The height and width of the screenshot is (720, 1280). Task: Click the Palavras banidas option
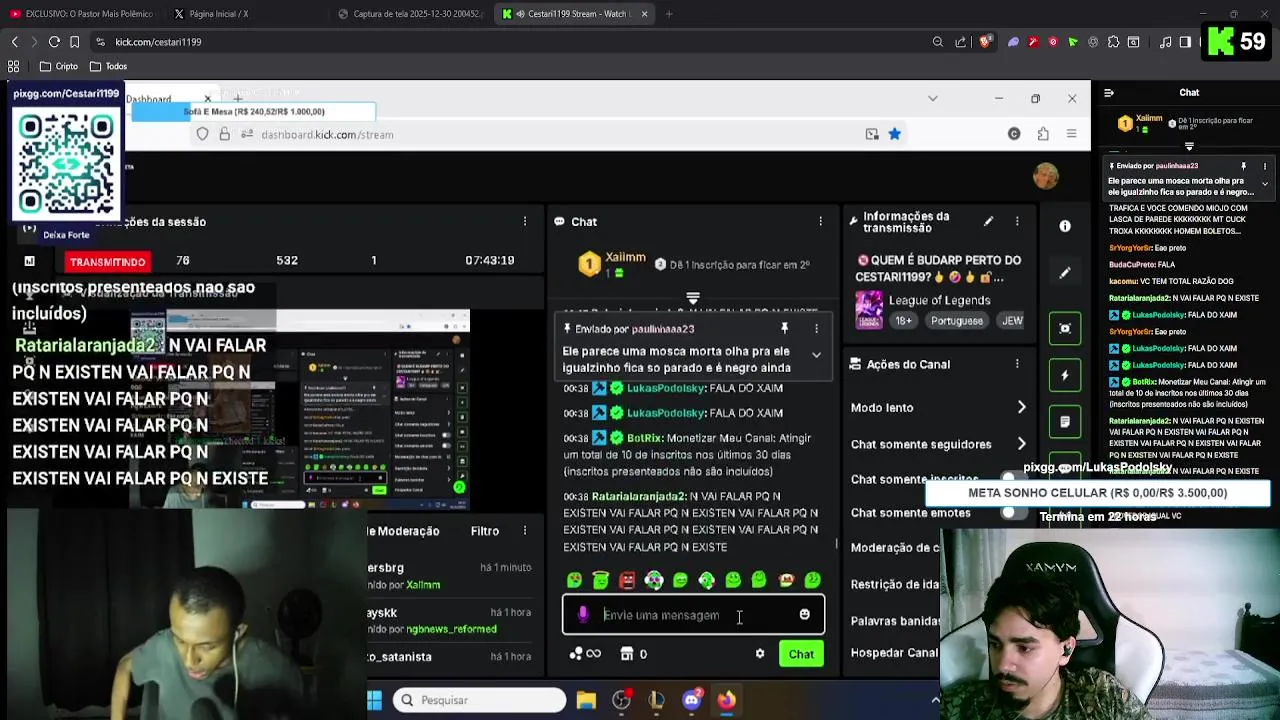(896, 621)
